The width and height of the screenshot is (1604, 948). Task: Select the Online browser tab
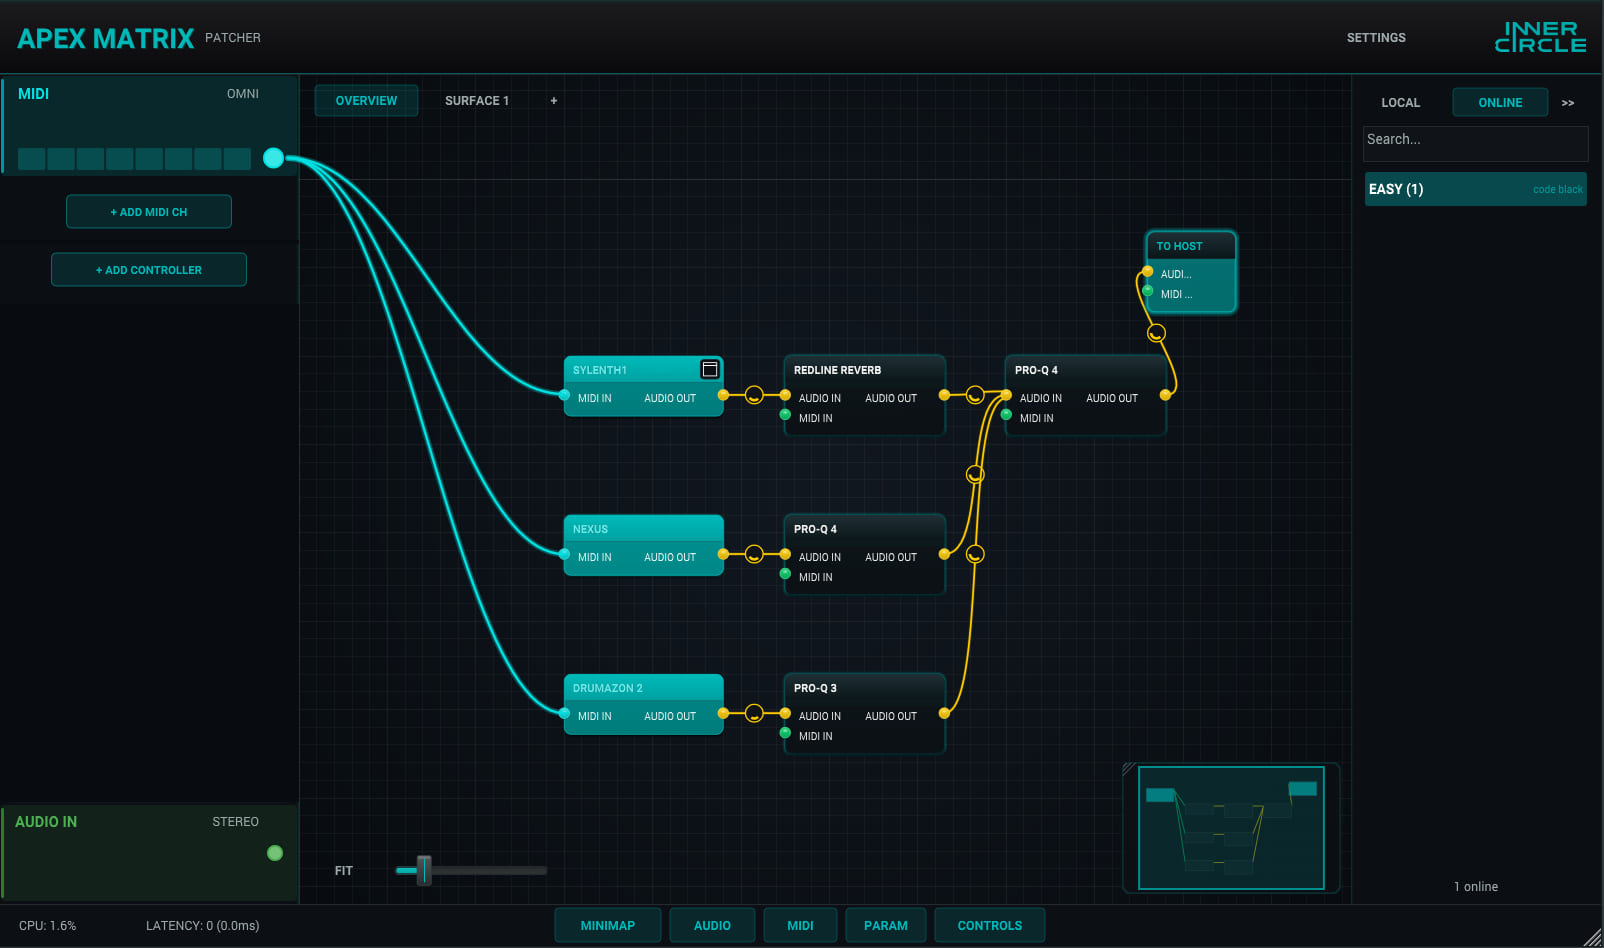pyautogui.click(x=1500, y=103)
